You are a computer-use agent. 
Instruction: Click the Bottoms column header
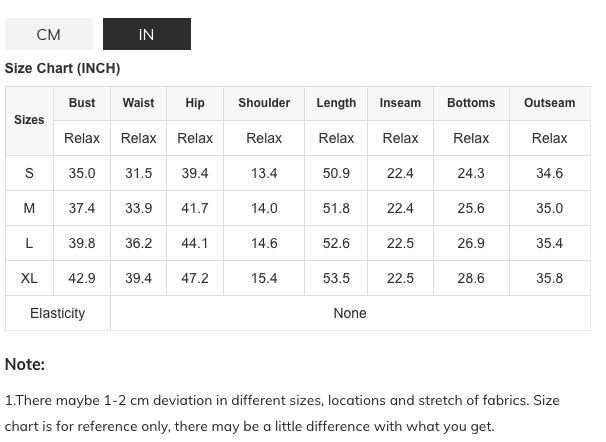coord(471,103)
